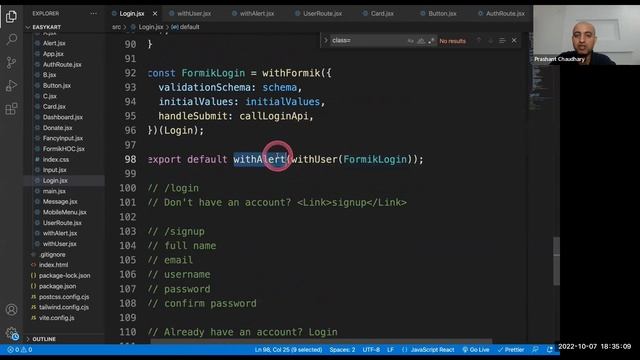The width and height of the screenshot is (640, 360).
Task: Open Explorer more actions ellipsis
Action: tap(93, 13)
